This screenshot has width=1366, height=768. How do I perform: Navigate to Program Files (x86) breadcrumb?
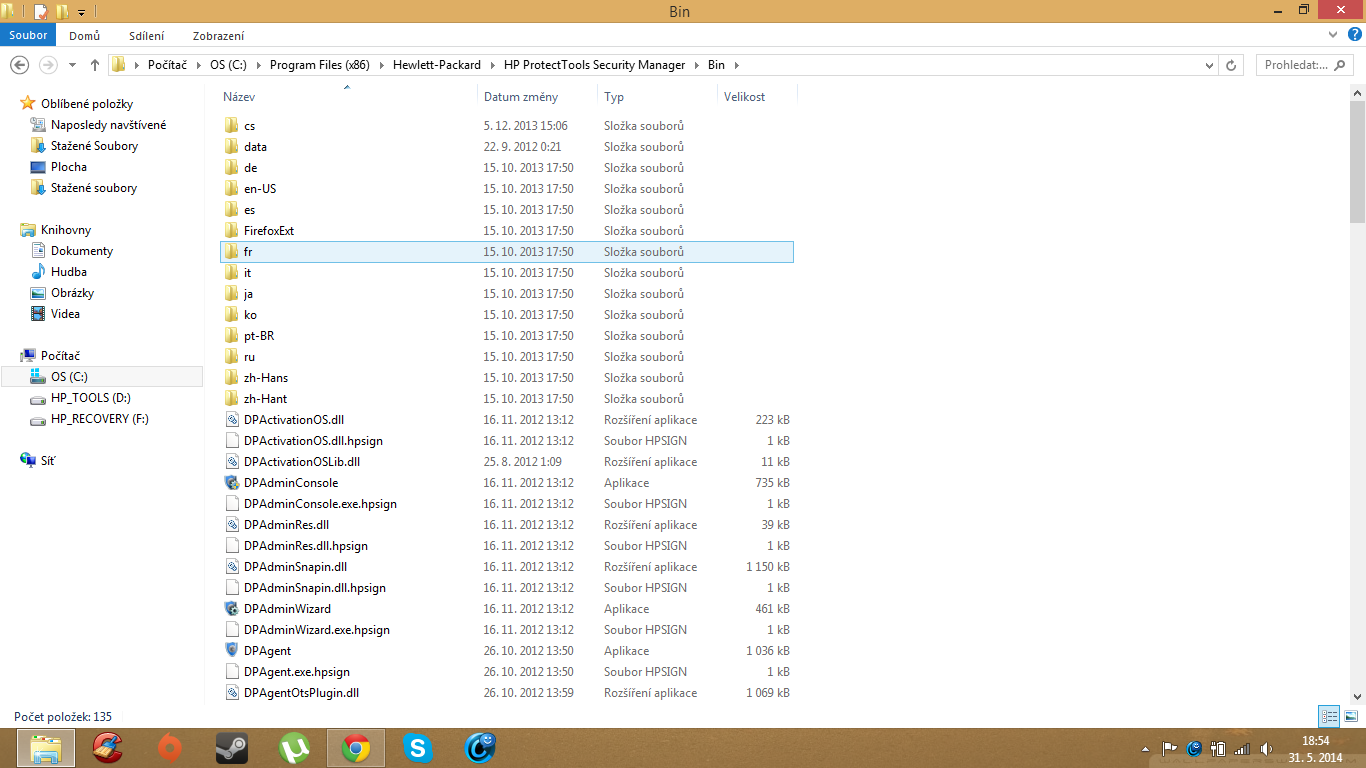(x=320, y=65)
